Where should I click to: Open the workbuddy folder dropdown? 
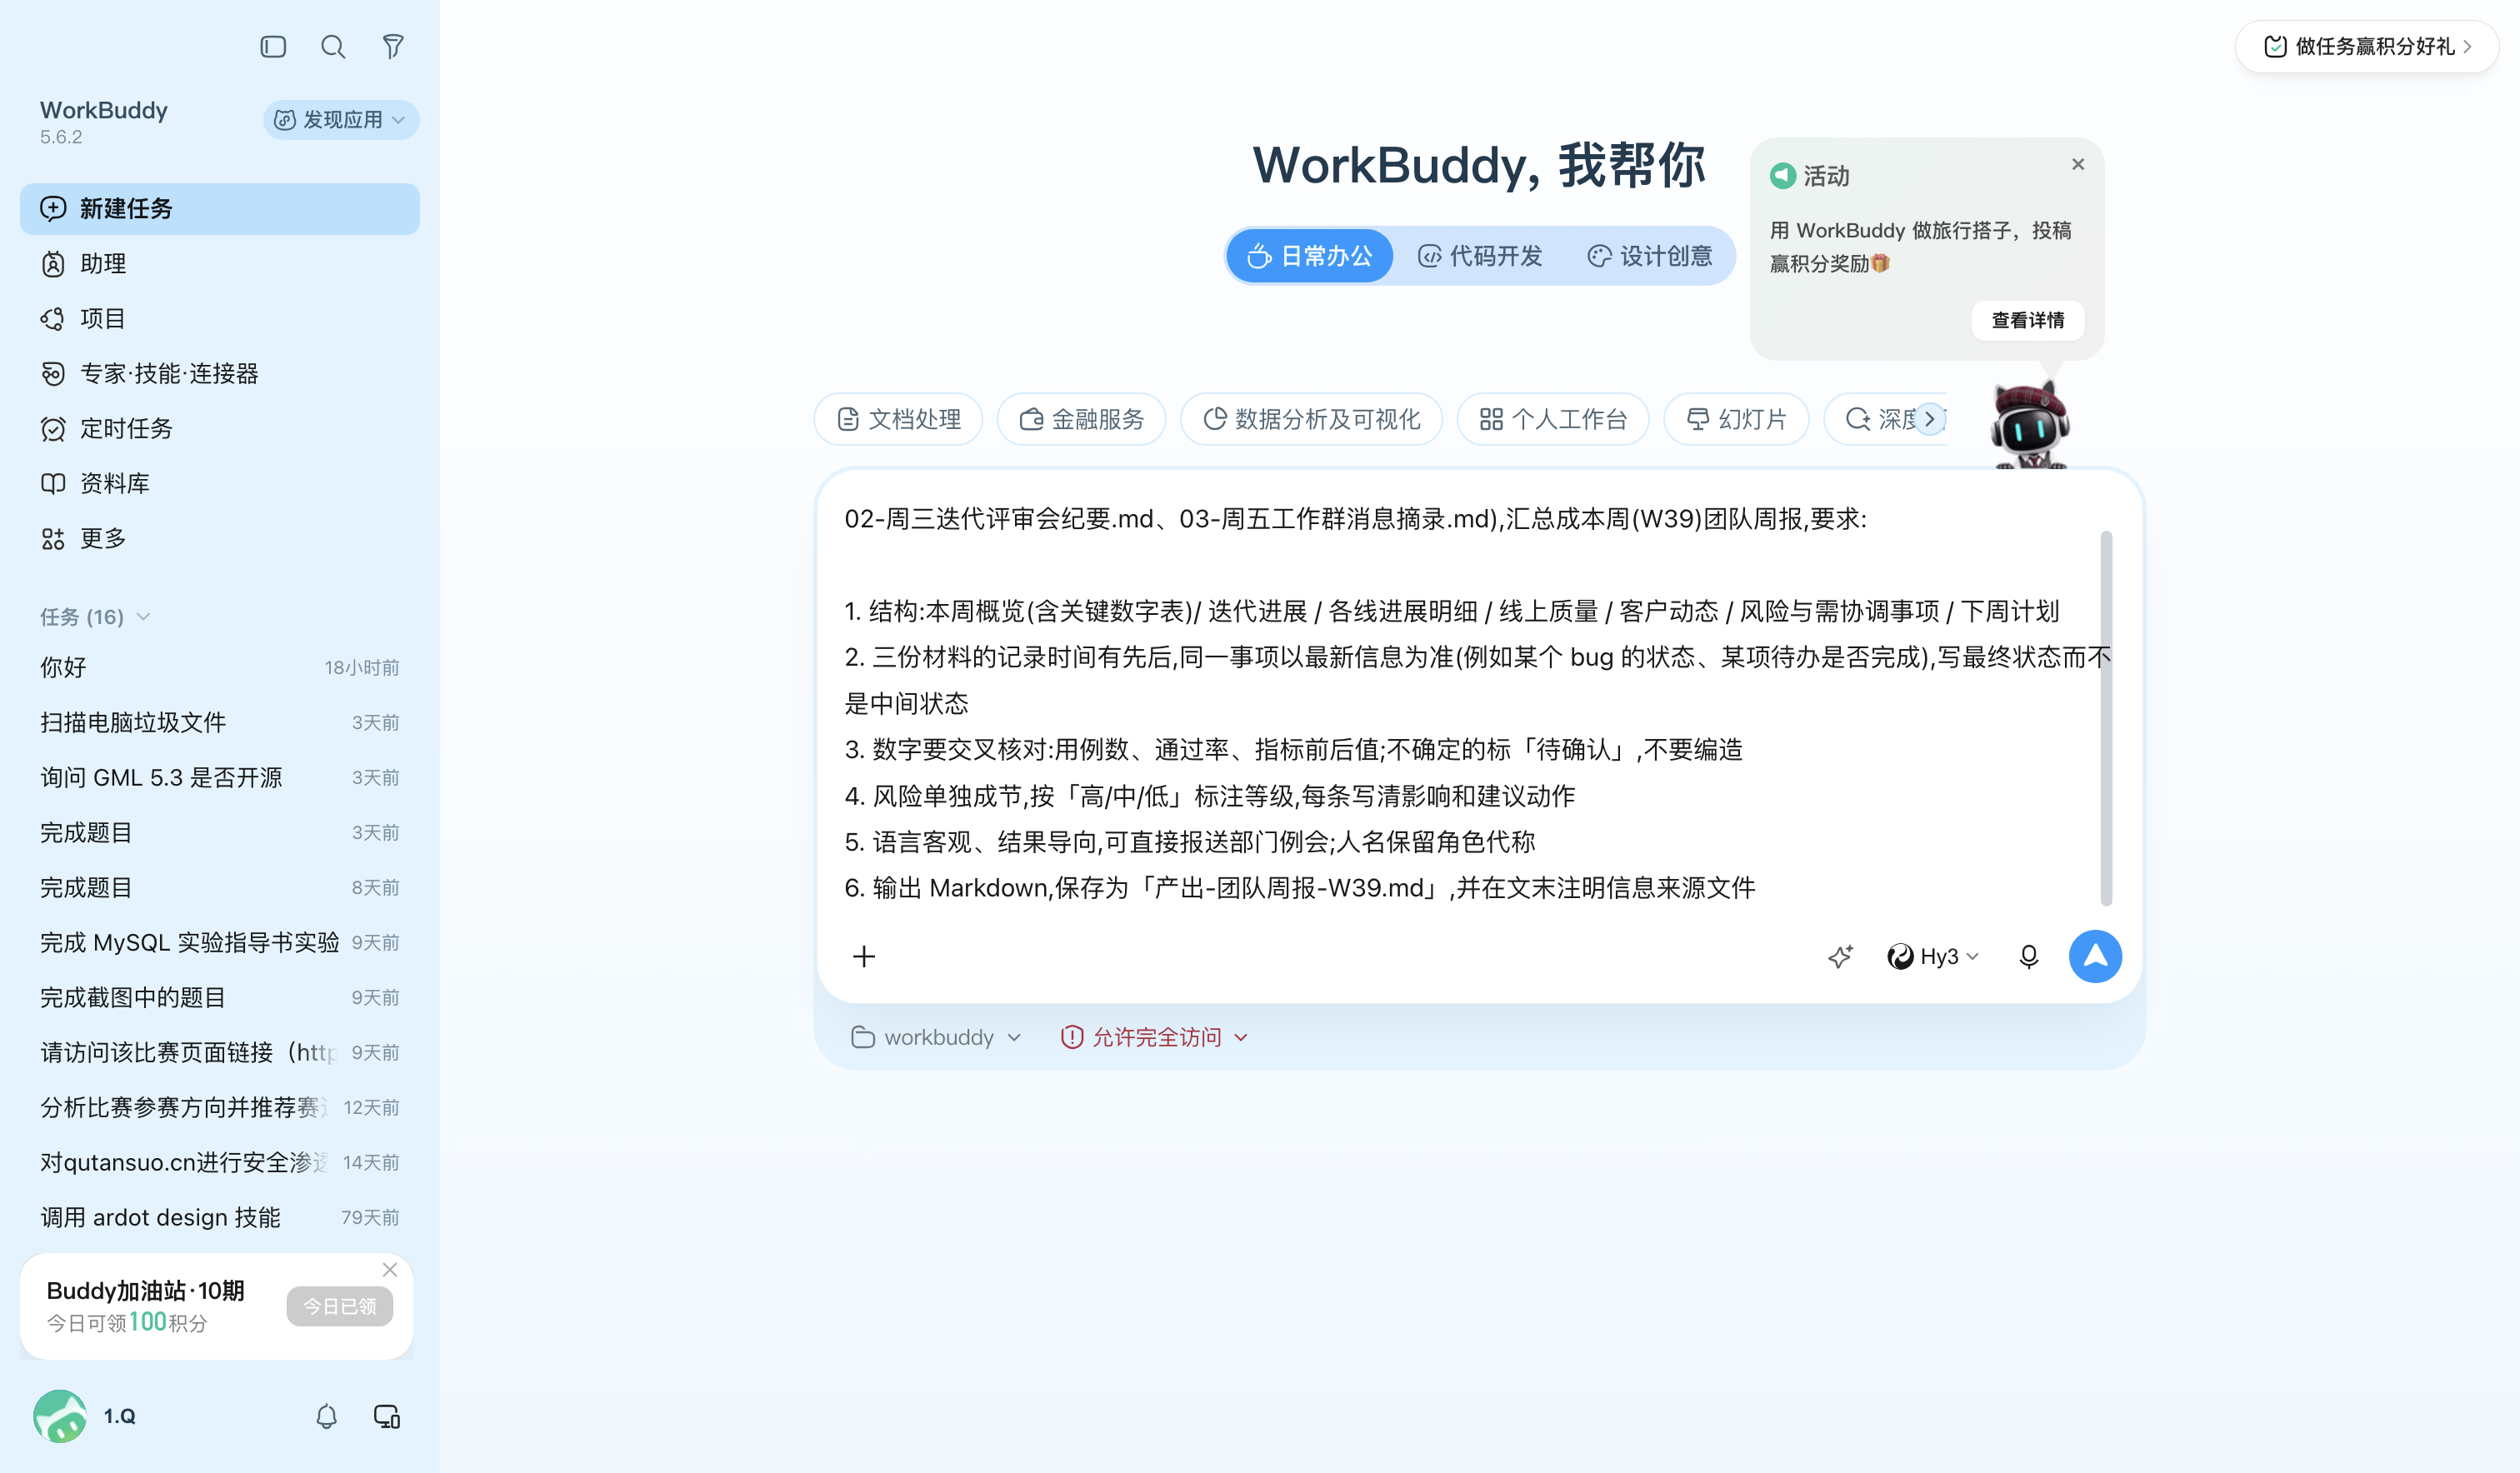[936, 1037]
